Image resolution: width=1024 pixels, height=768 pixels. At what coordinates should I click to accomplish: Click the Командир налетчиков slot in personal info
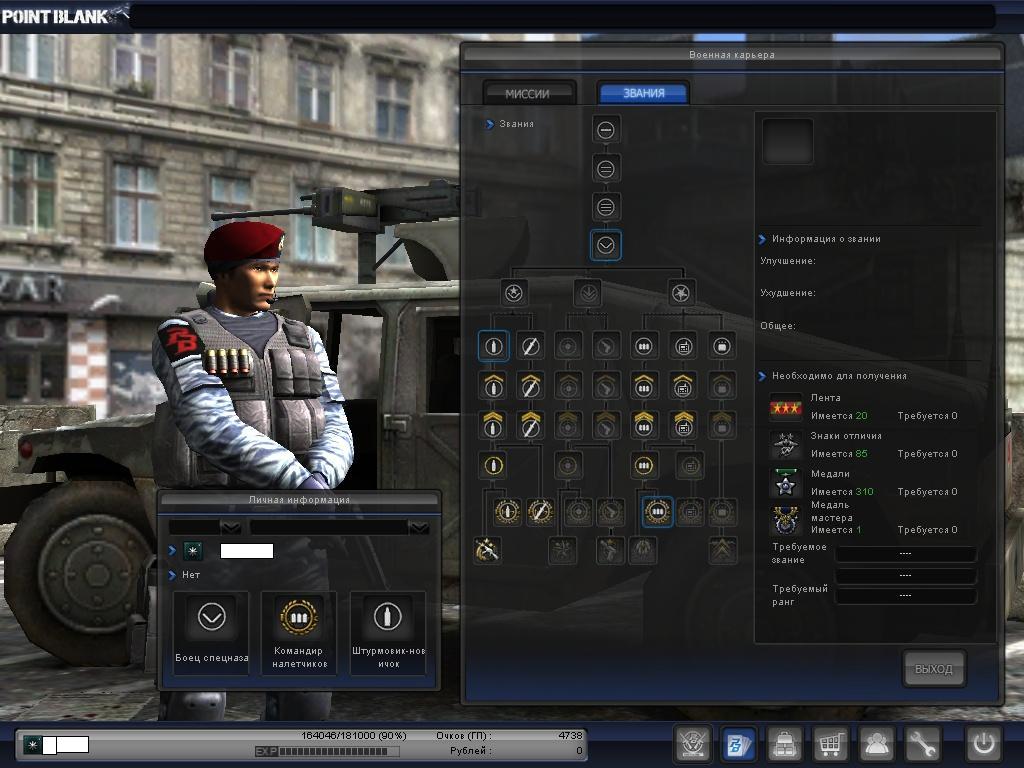(x=299, y=632)
